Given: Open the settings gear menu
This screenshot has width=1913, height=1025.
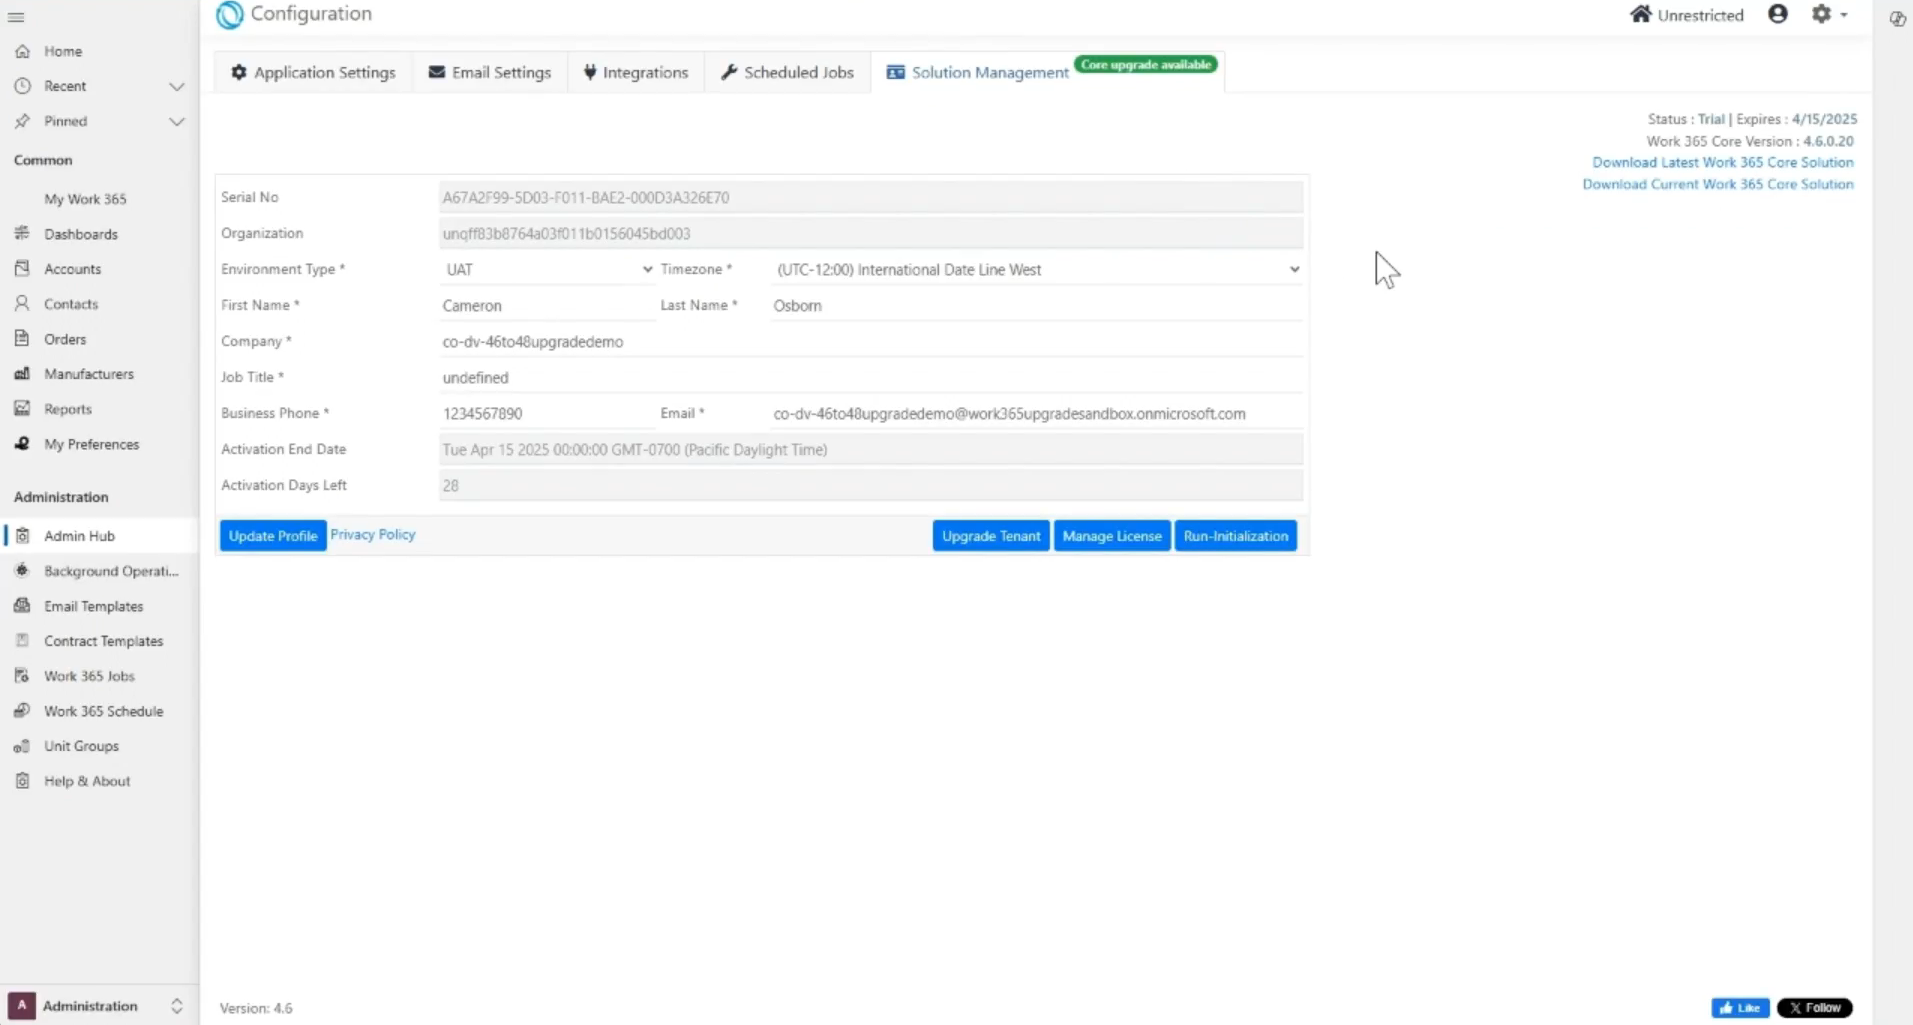Looking at the screenshot, I should click(1829, 14).
